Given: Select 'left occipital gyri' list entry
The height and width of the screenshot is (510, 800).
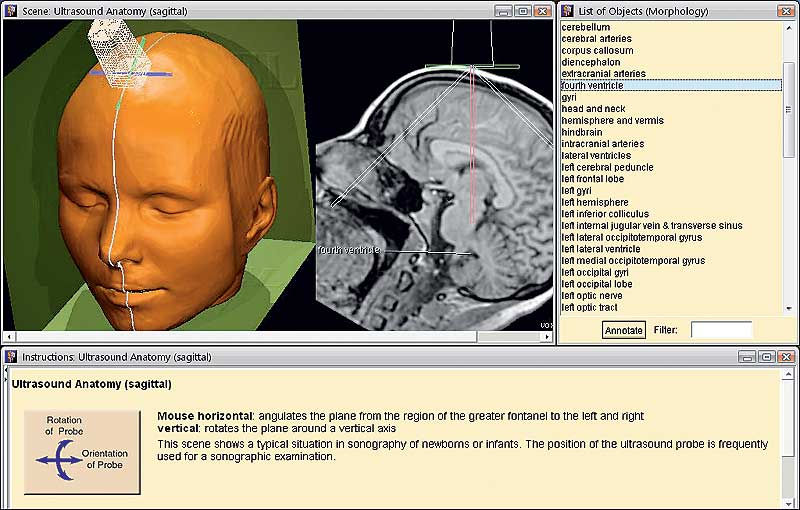Looking at the screenshot, I should pos(595,272).
